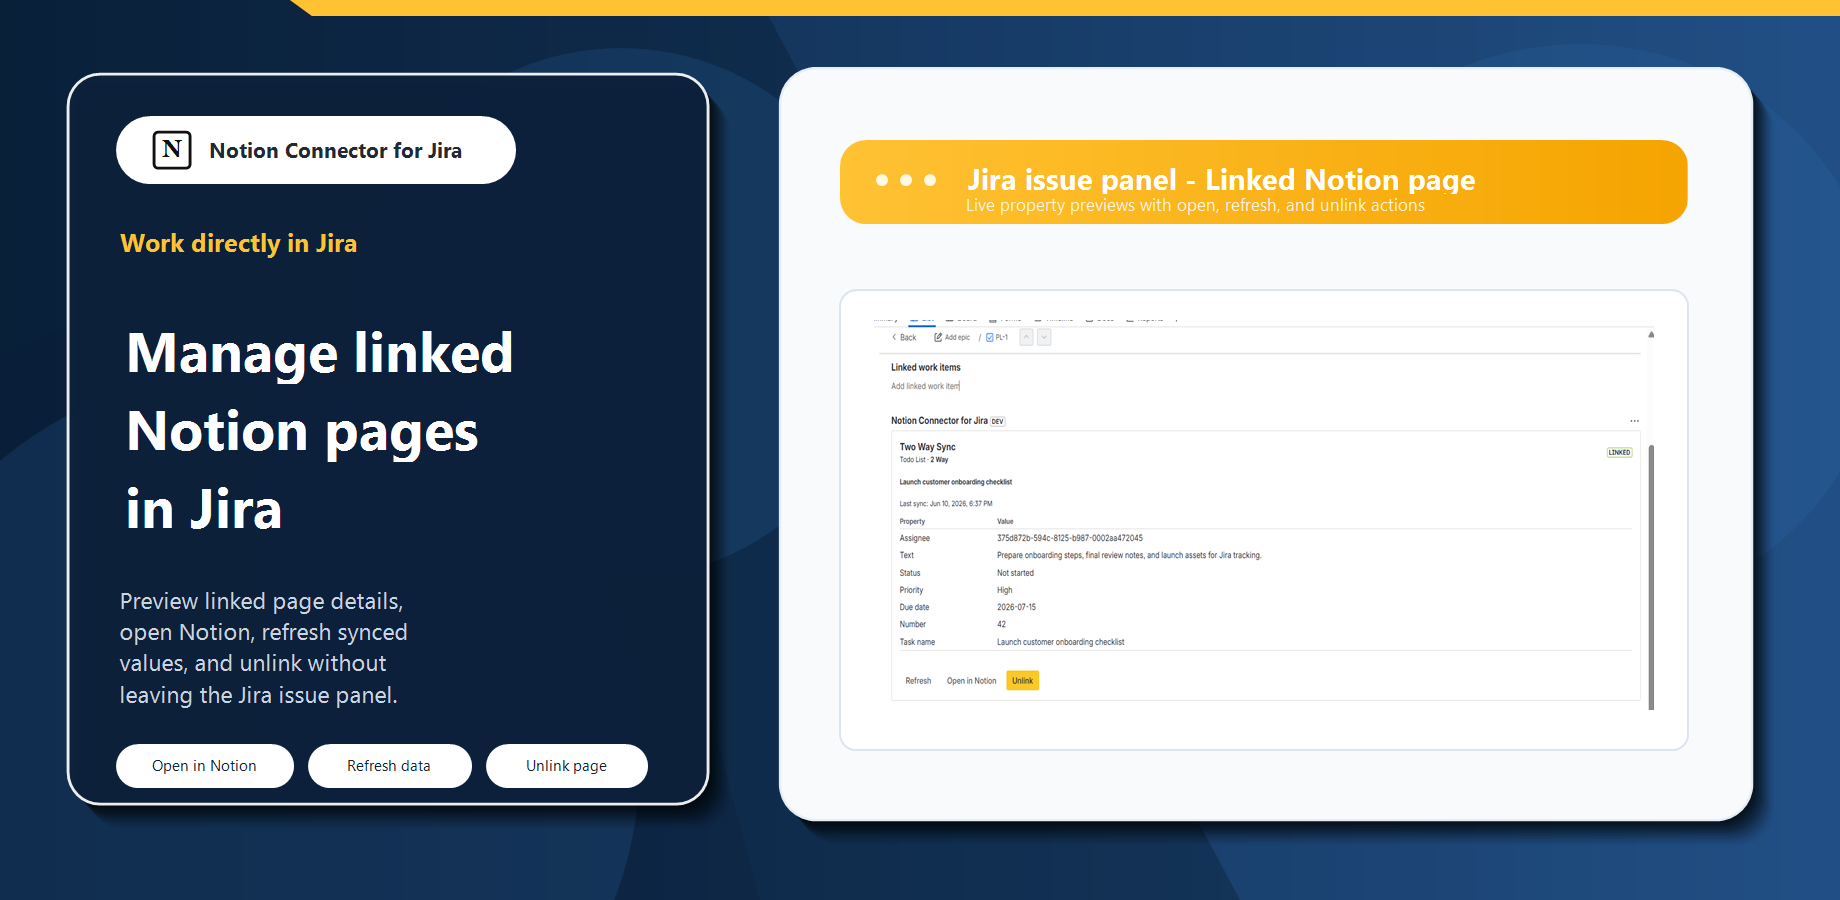
Task: Click the 'Open in Notion' pill on left card
Action: 205,766
